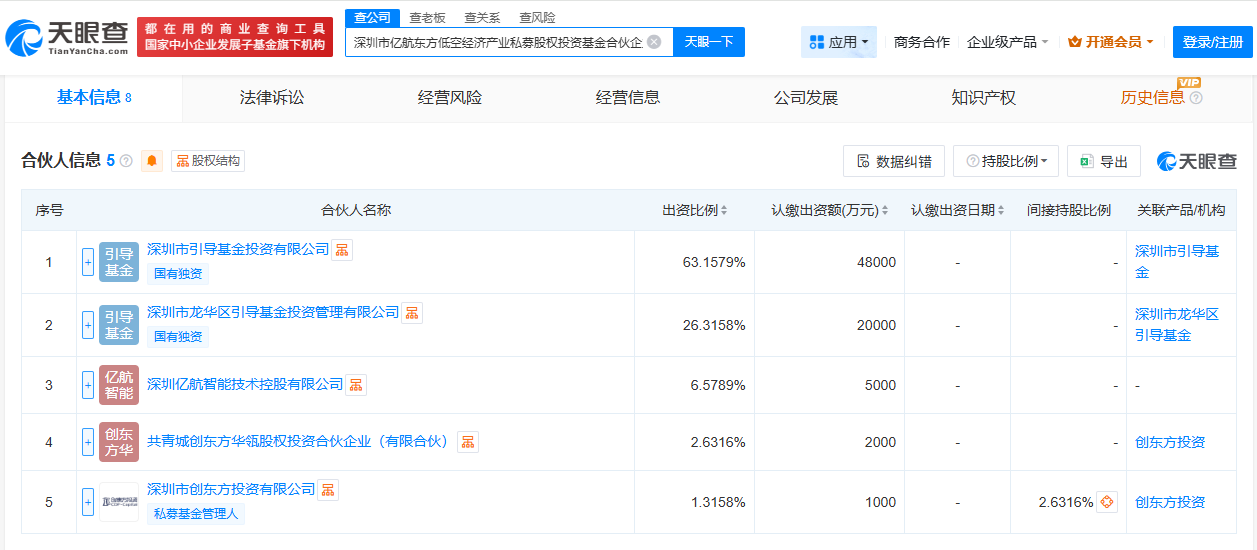Open equity structure icon for 深圳市引导基金投资有限公司
The height and width of the screenshot is (550, 1257).
(x=342, y=250)
